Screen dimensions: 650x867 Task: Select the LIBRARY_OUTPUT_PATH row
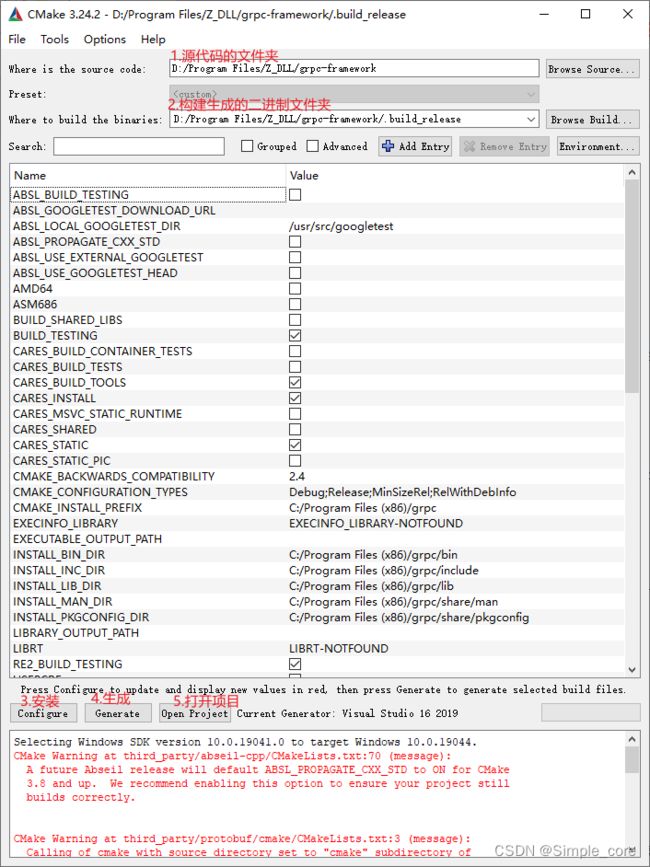tap(317, 633)
